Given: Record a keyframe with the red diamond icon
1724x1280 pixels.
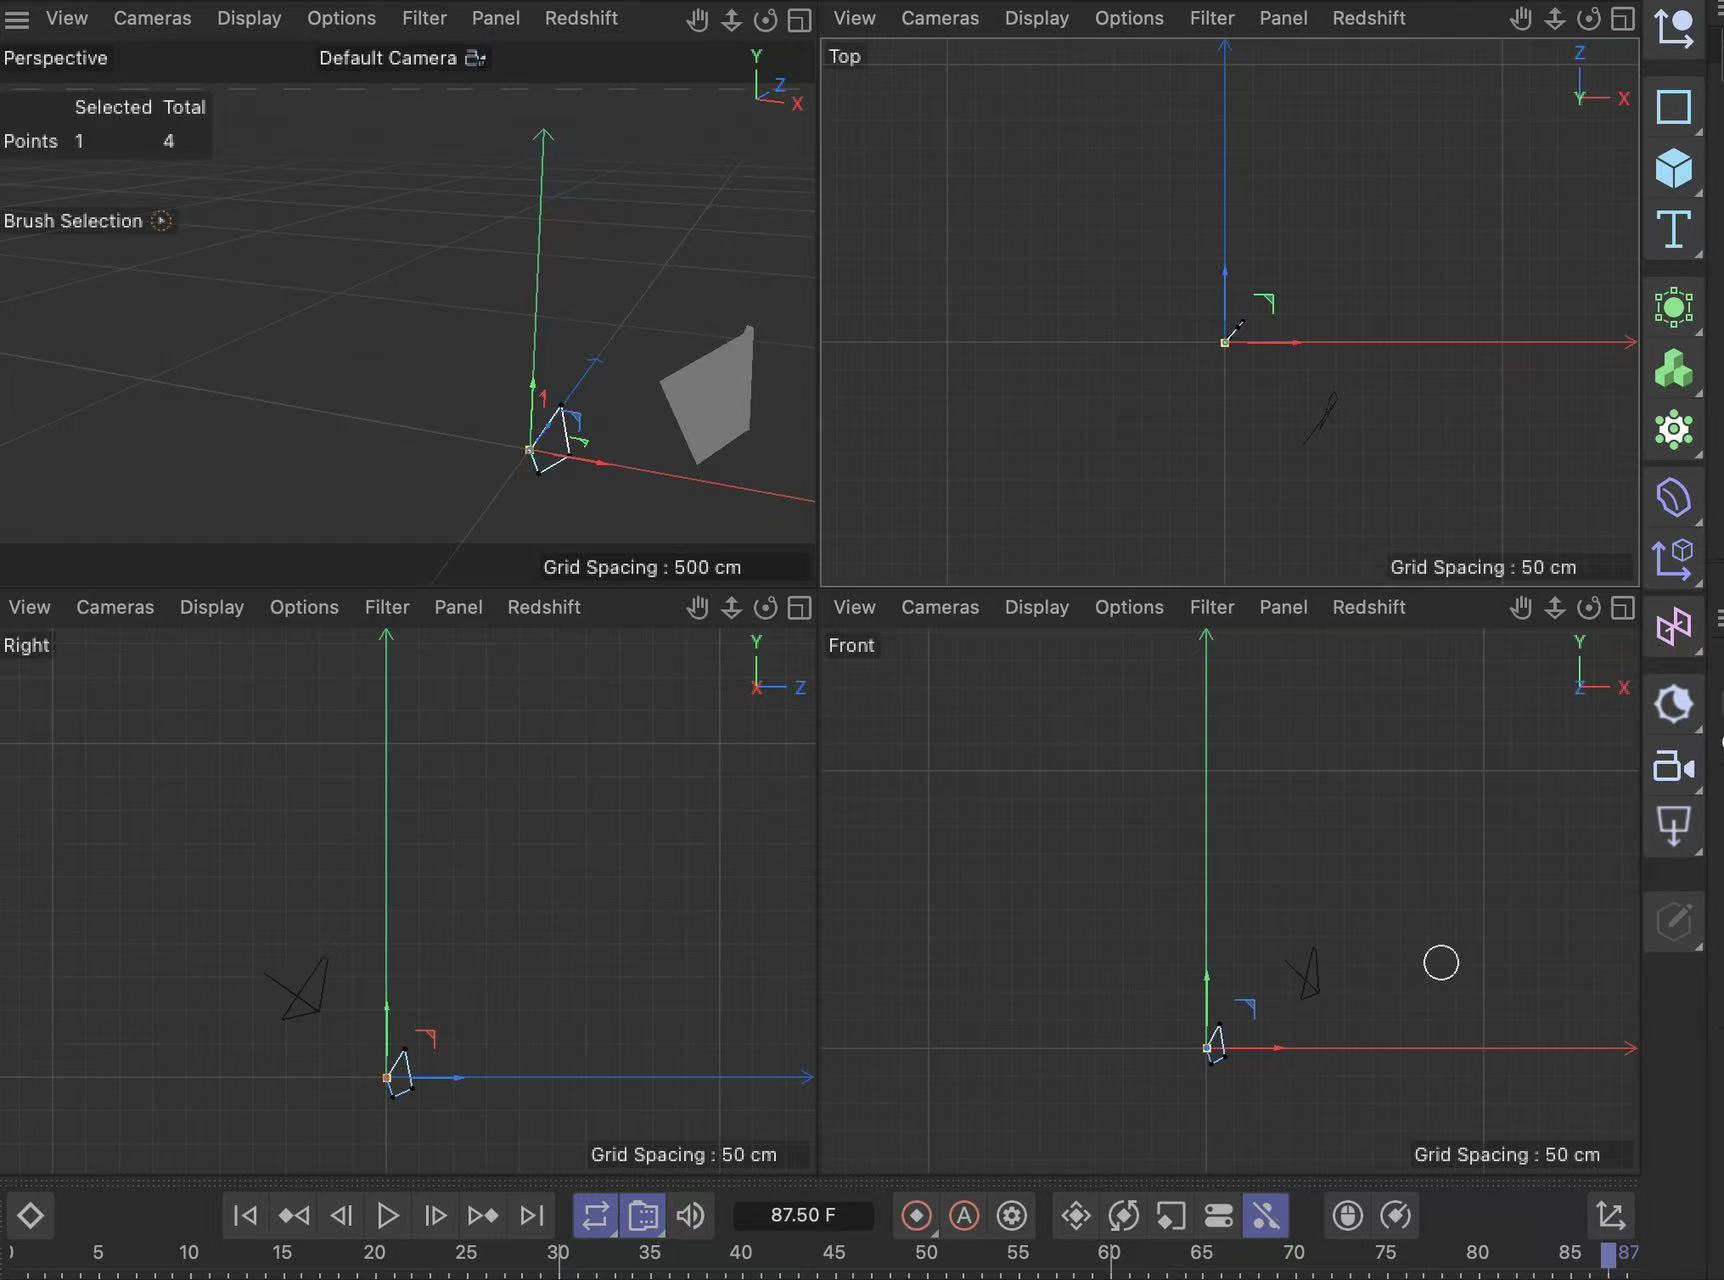Looking at the screenshot, I should [916, 1215].
